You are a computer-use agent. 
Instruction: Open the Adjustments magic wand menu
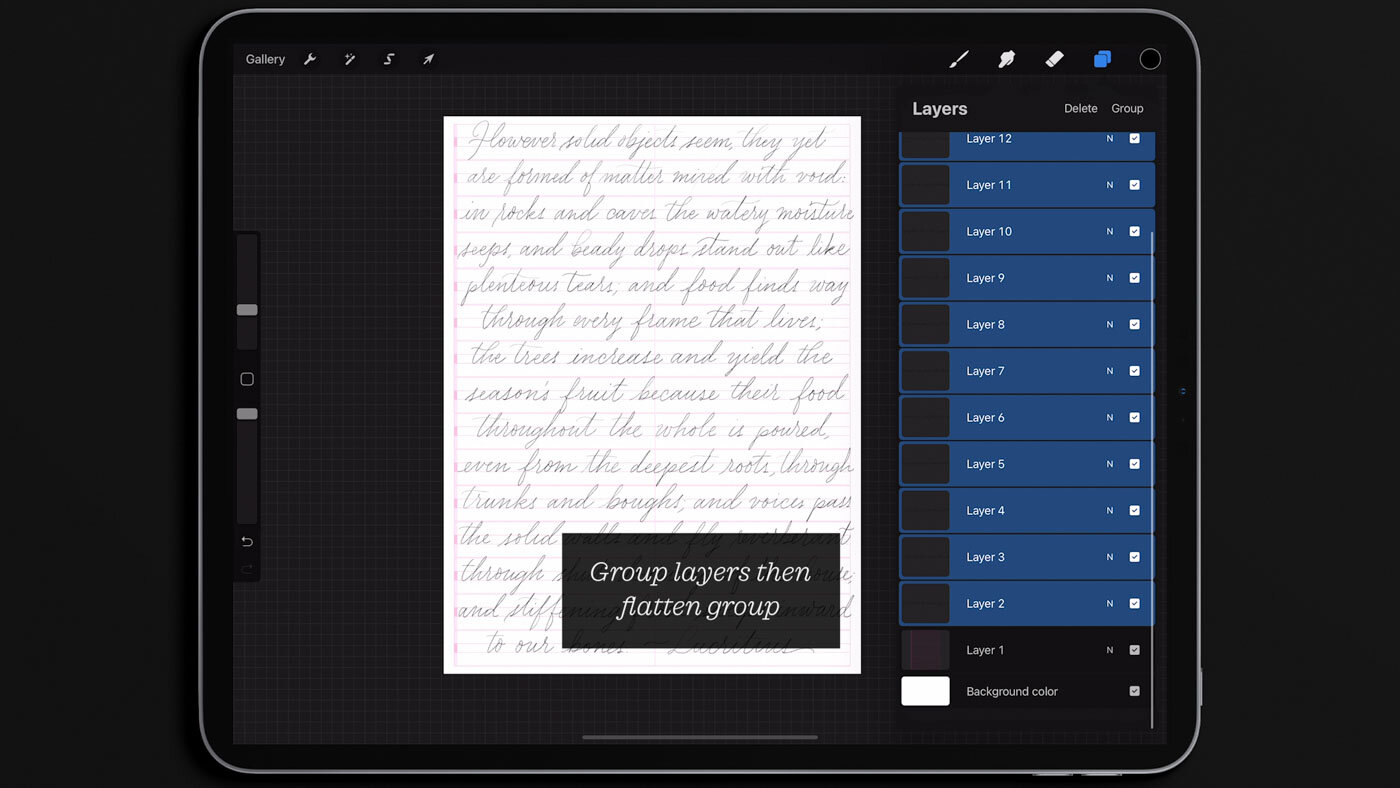coord(350,59)
